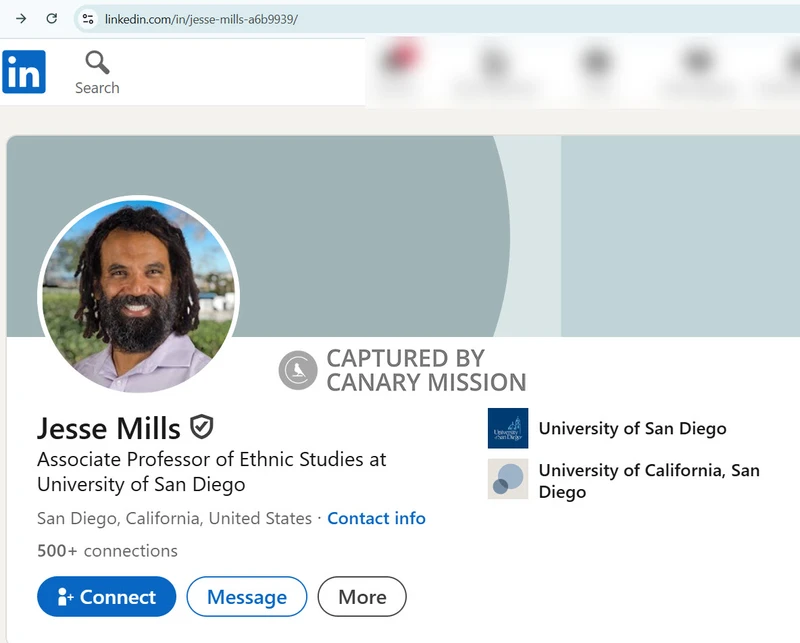Click the Message button
Image resolution: width=800 pixels, height=643 pixels.
(247, 597)
